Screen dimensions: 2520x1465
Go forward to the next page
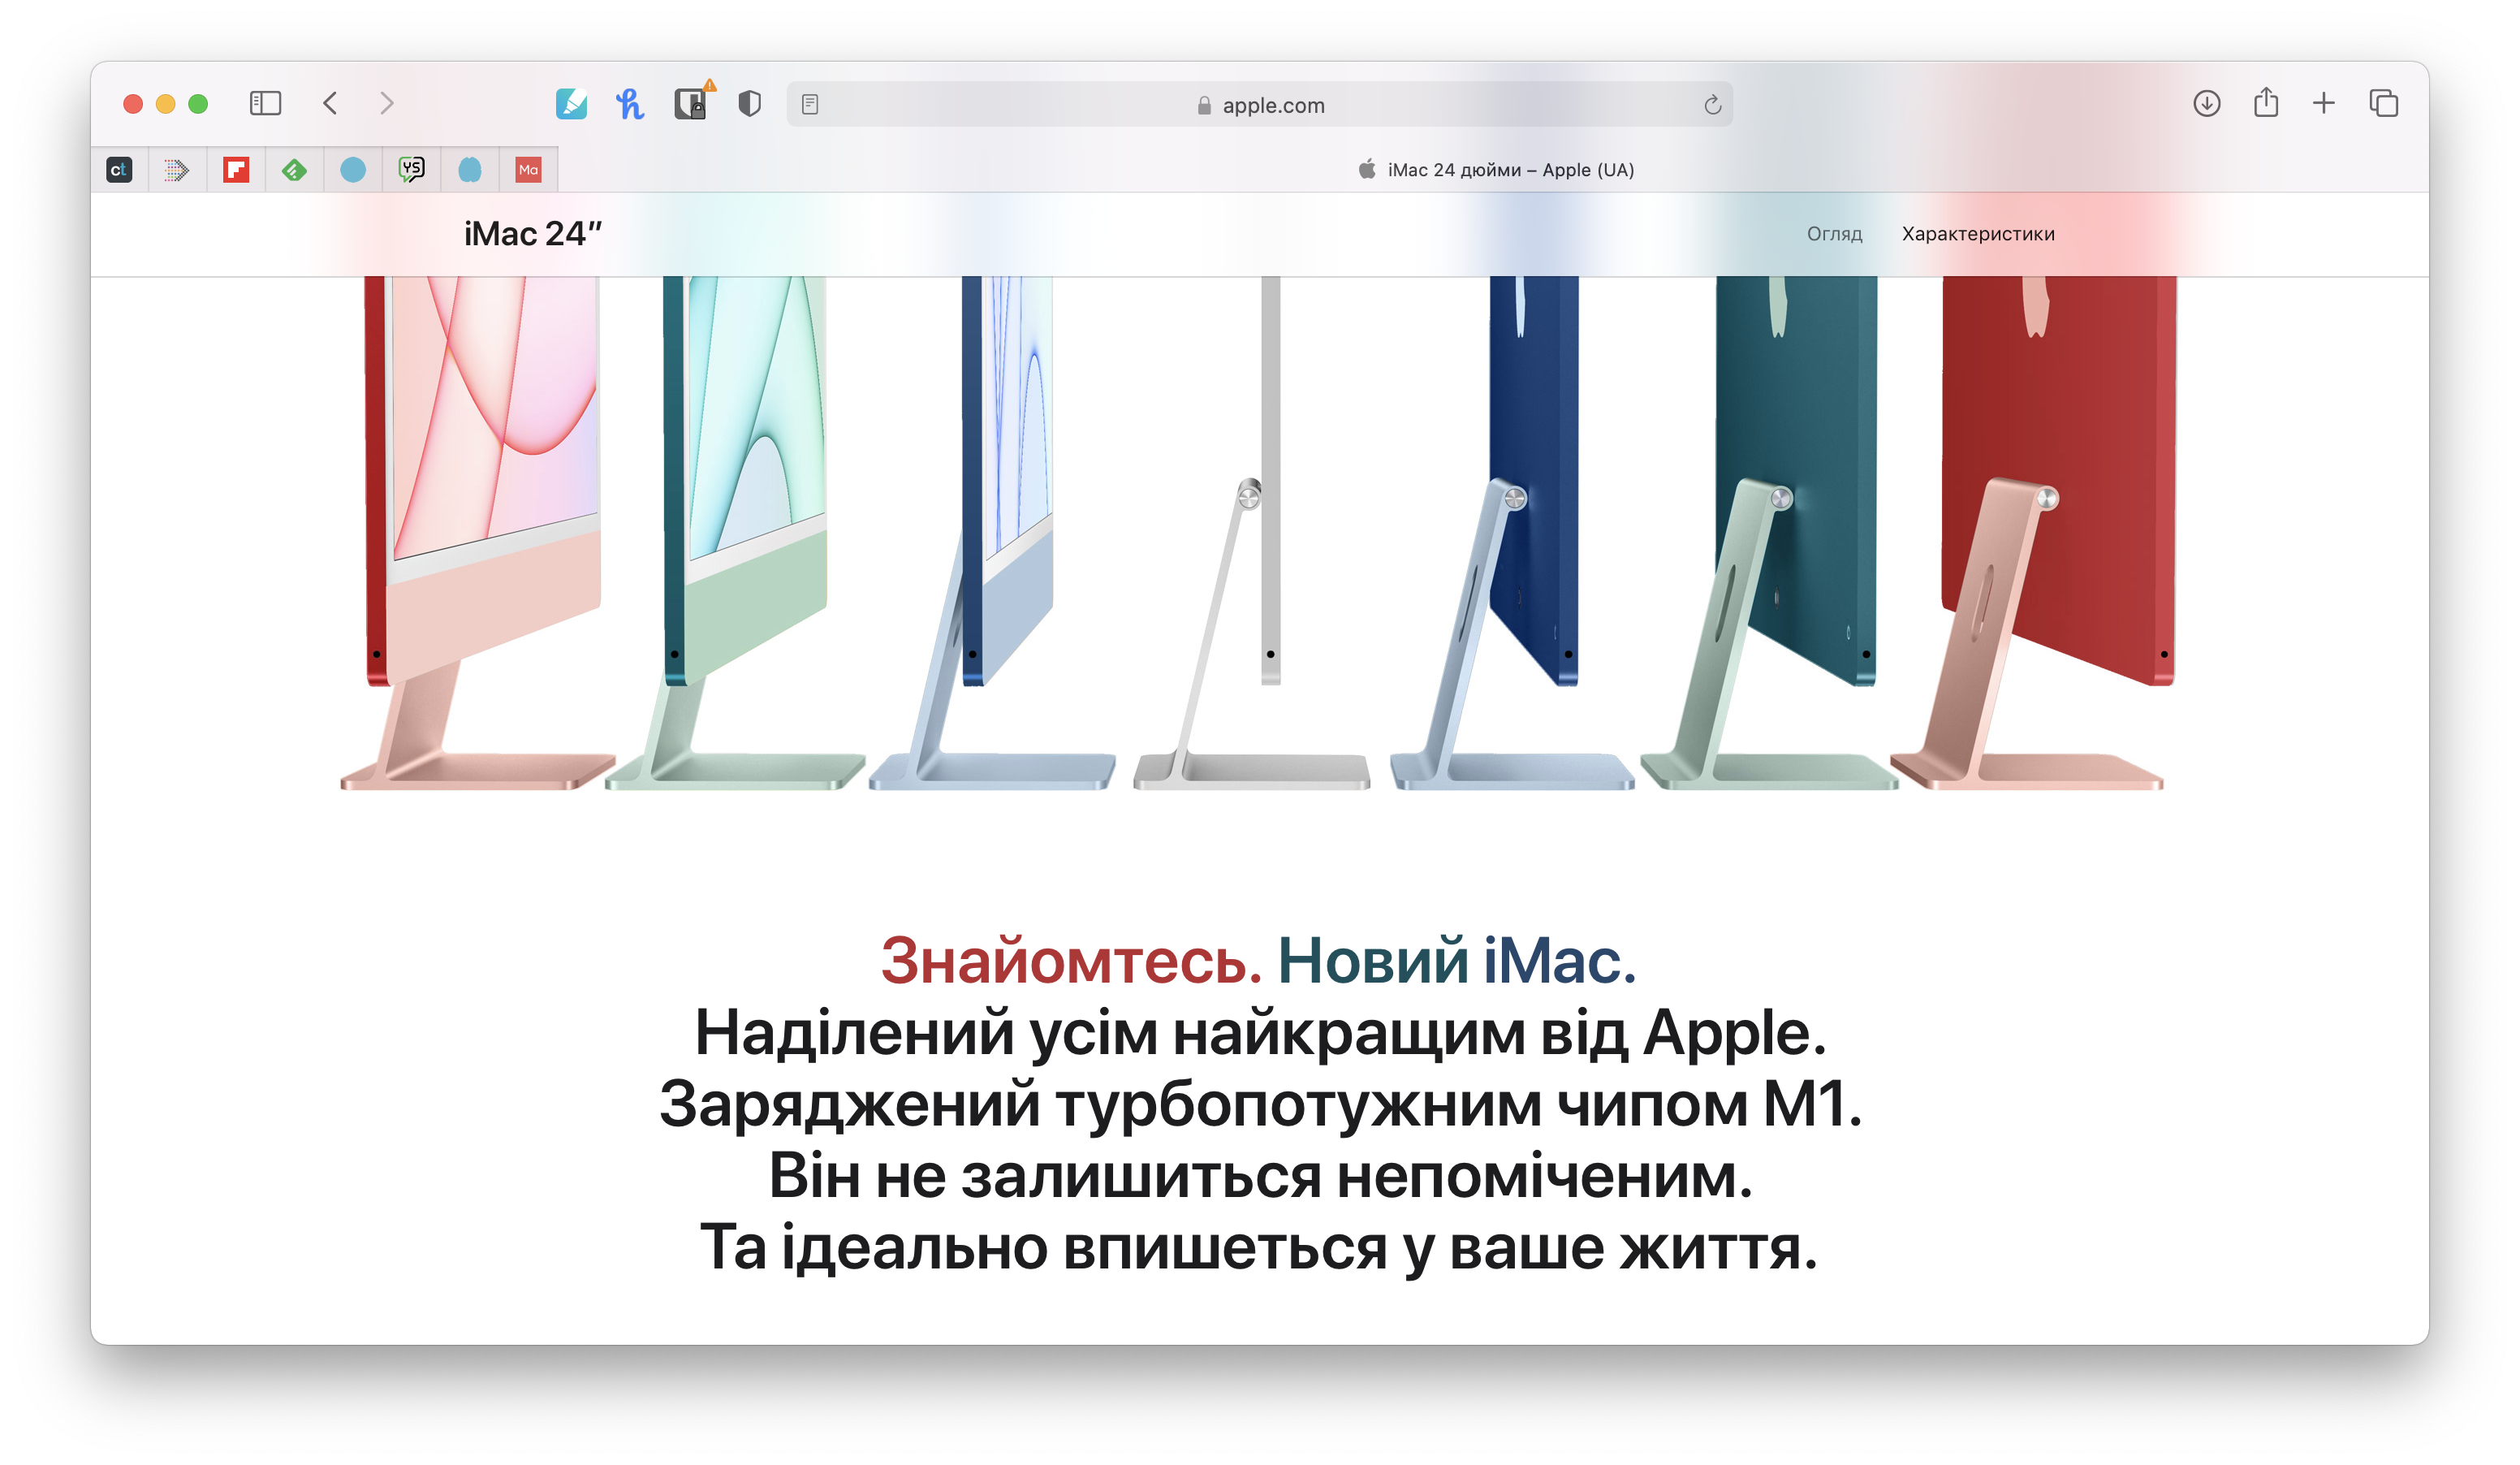coord(386,103)
